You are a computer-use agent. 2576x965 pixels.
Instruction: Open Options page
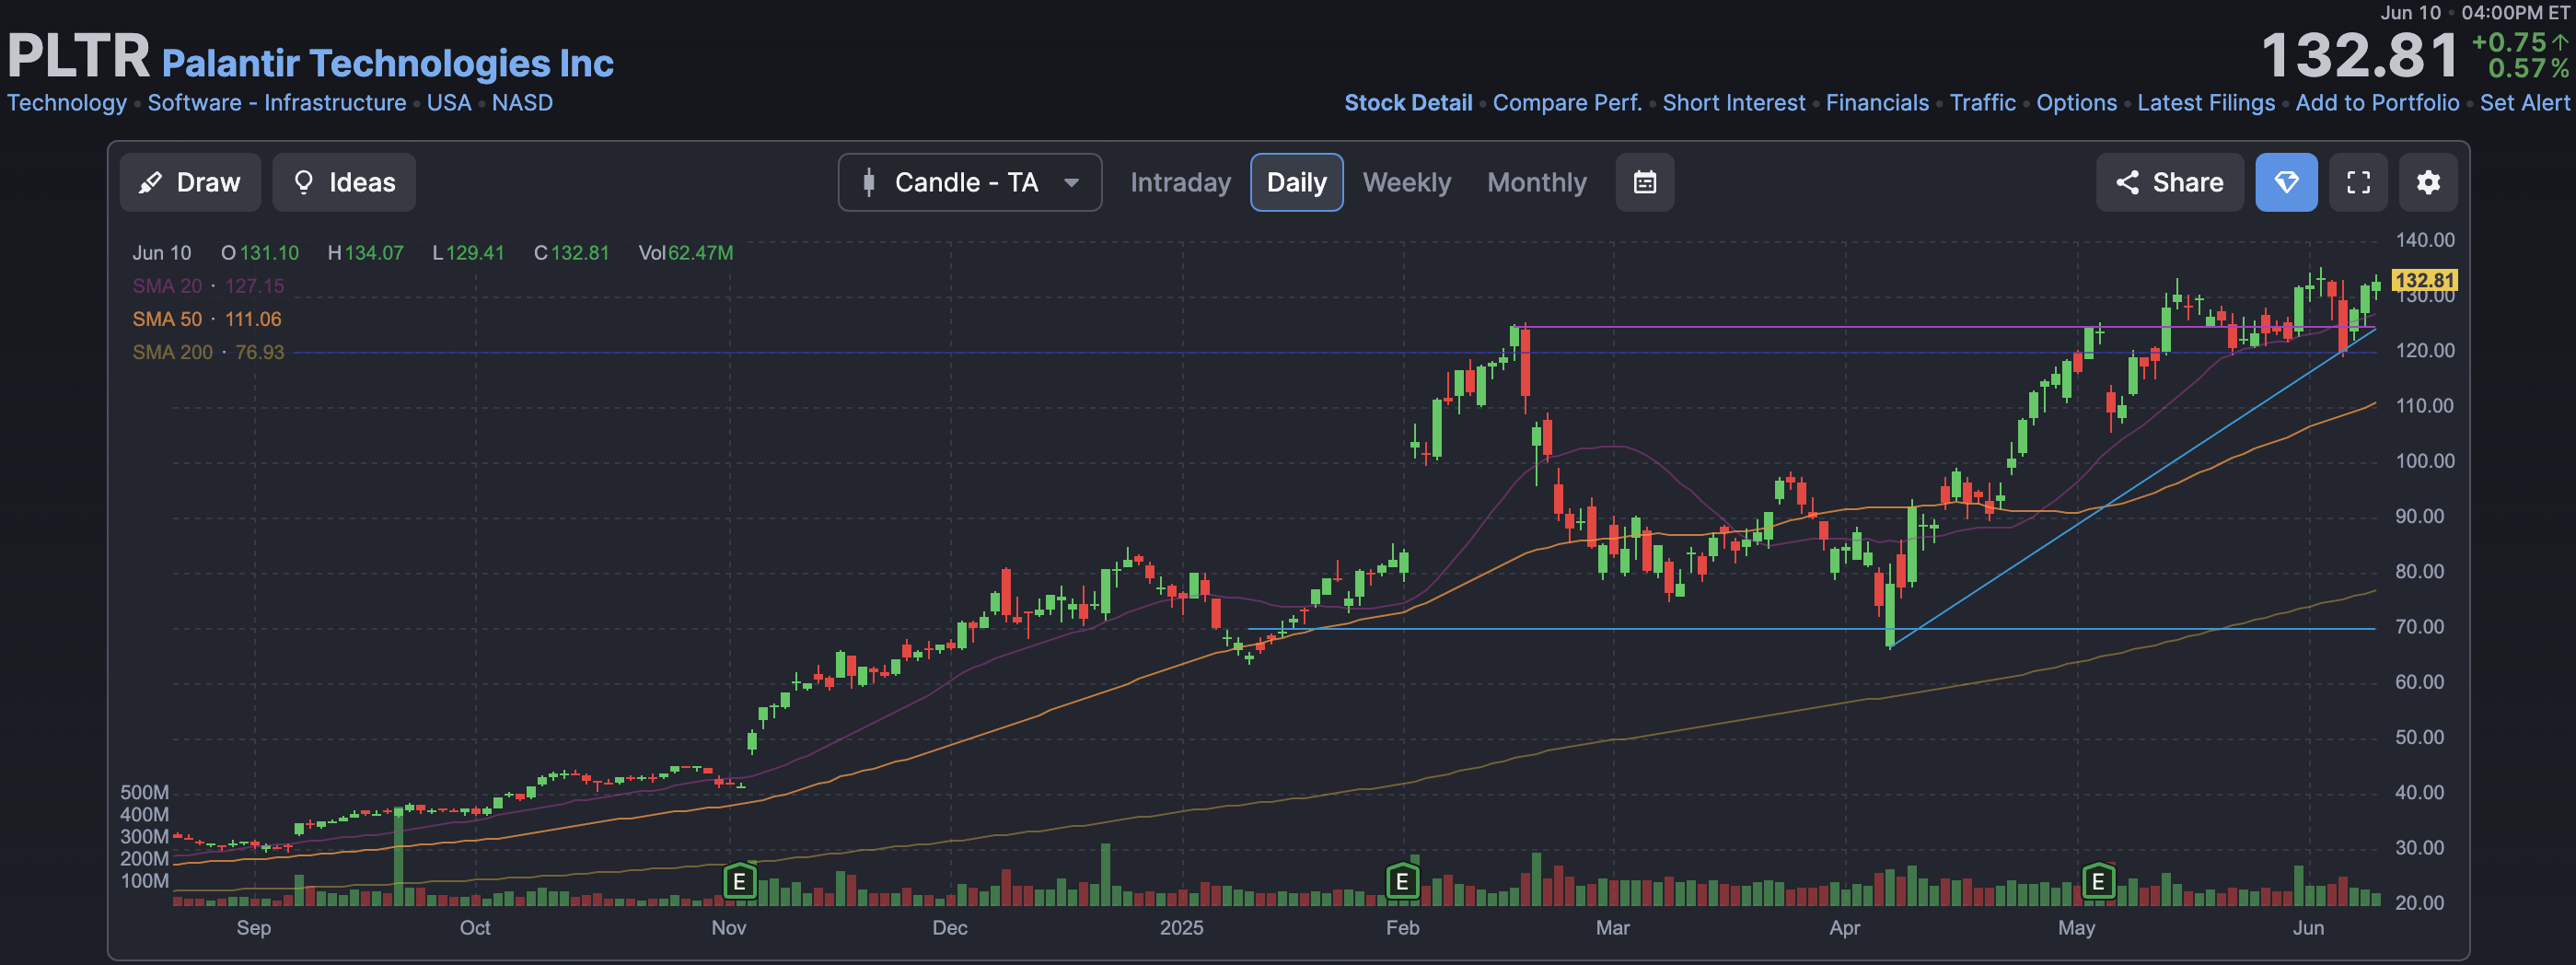pos(2077,103)
